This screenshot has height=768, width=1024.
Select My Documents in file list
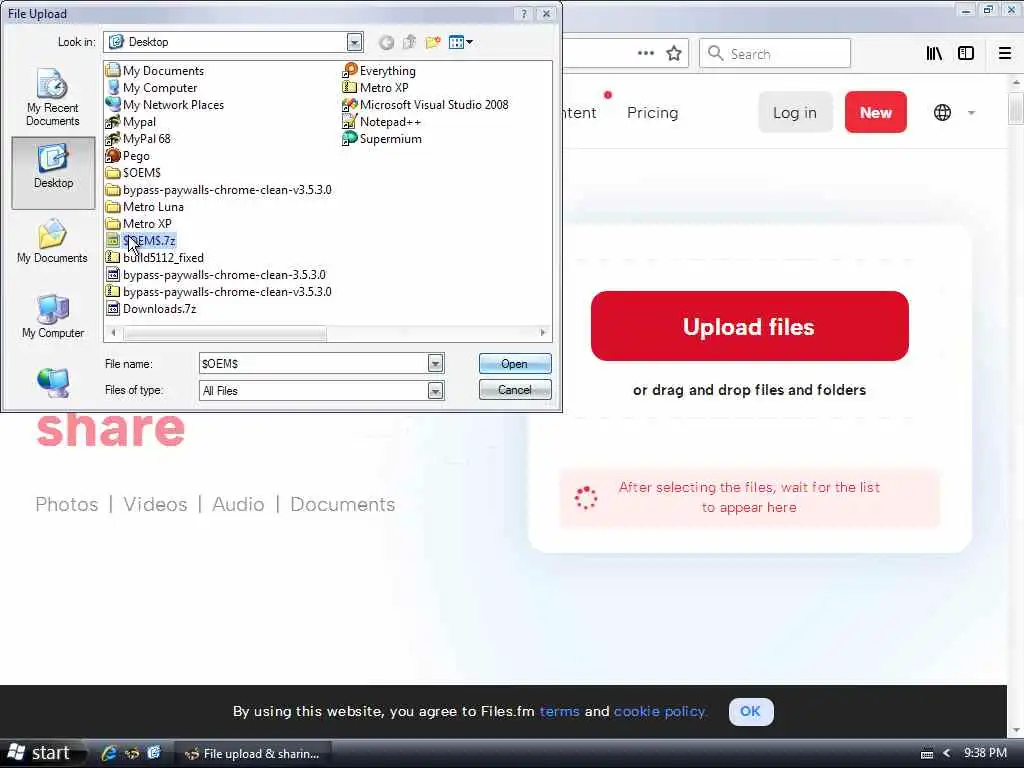click(x=155, y=71)
